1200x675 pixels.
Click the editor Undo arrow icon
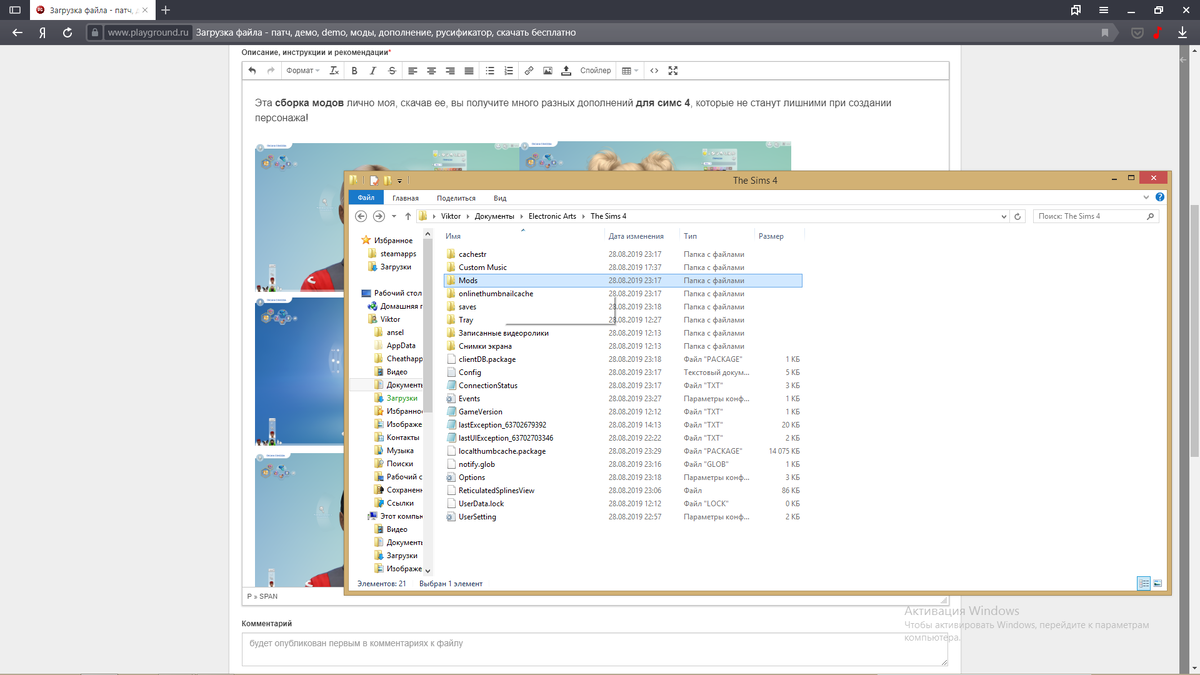[252, 71]
